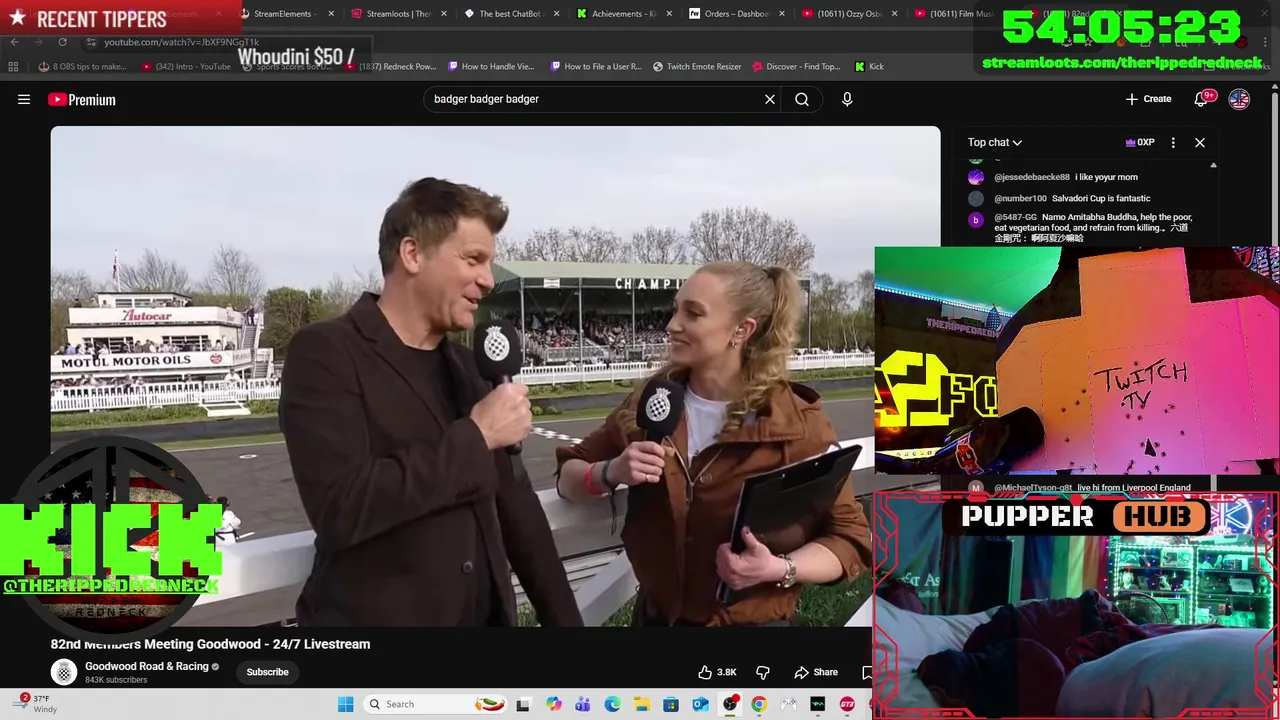Close The best ChatBot browser tab
Image resolution: width=1280 pixels, height=720 pixels.
coord(556,14)
